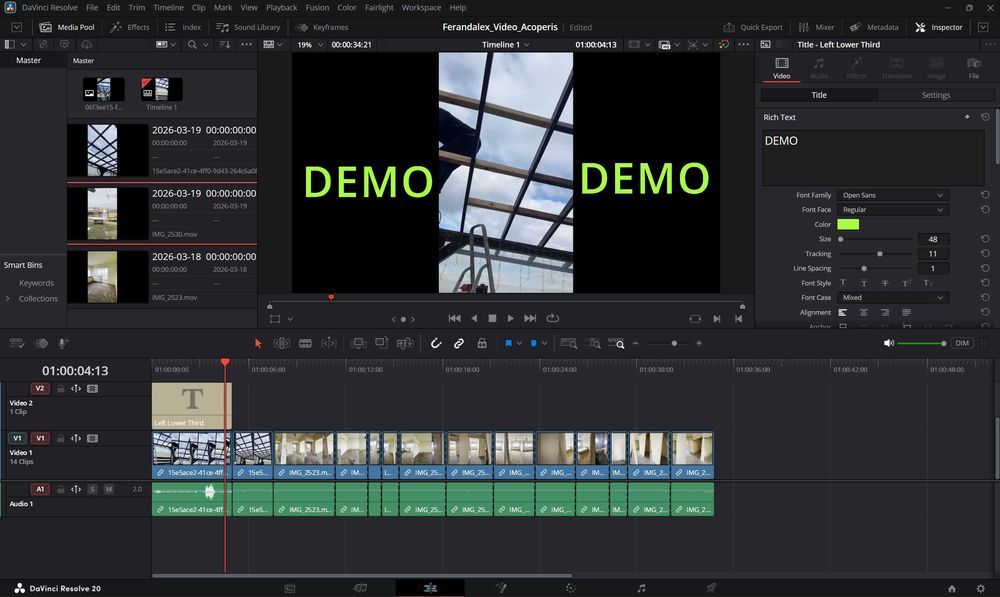
Task: Open the Timeline 1 name dropdown
Action: click(x=506, y=45)
